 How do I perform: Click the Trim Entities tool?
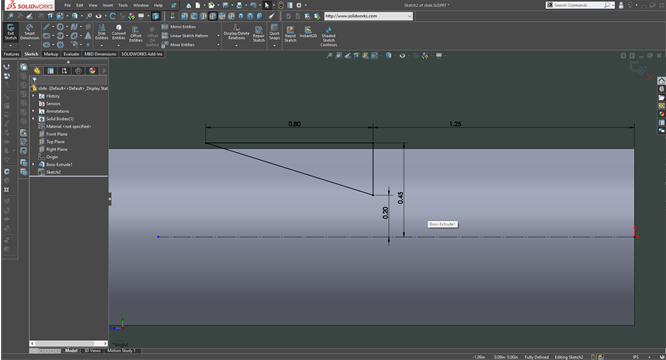(102, 32)
